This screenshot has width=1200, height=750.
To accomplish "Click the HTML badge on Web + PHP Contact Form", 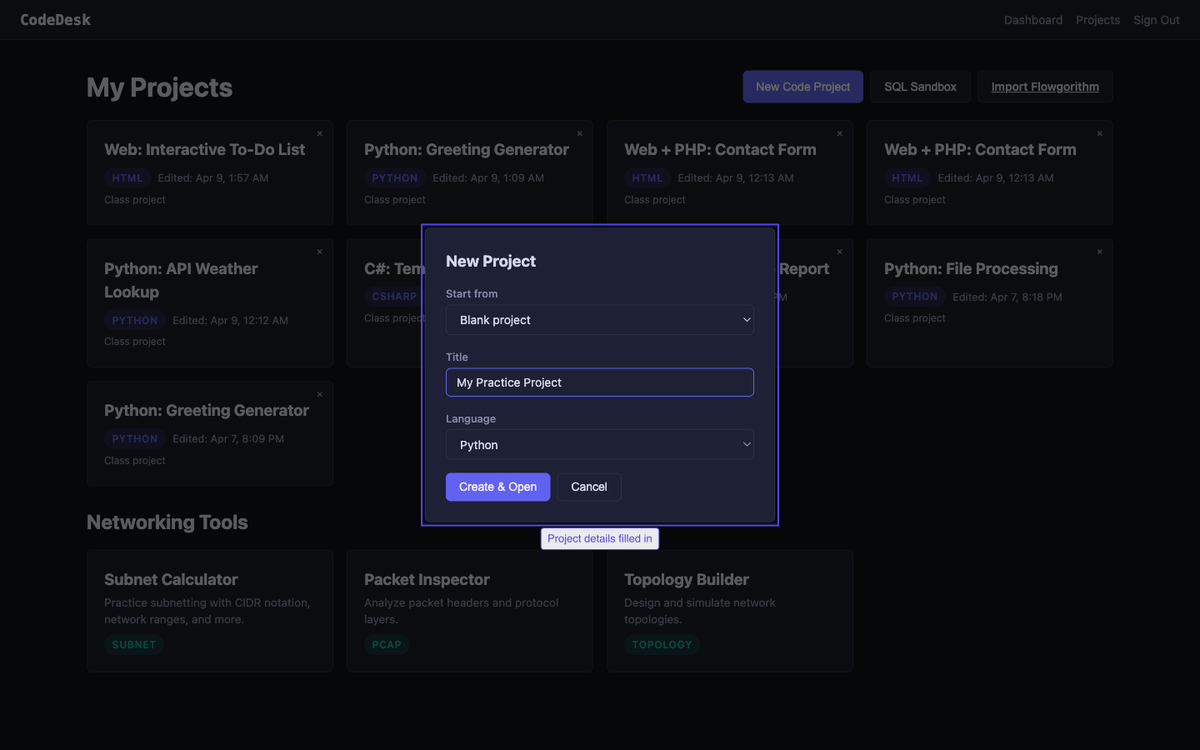I will [647, 177].
